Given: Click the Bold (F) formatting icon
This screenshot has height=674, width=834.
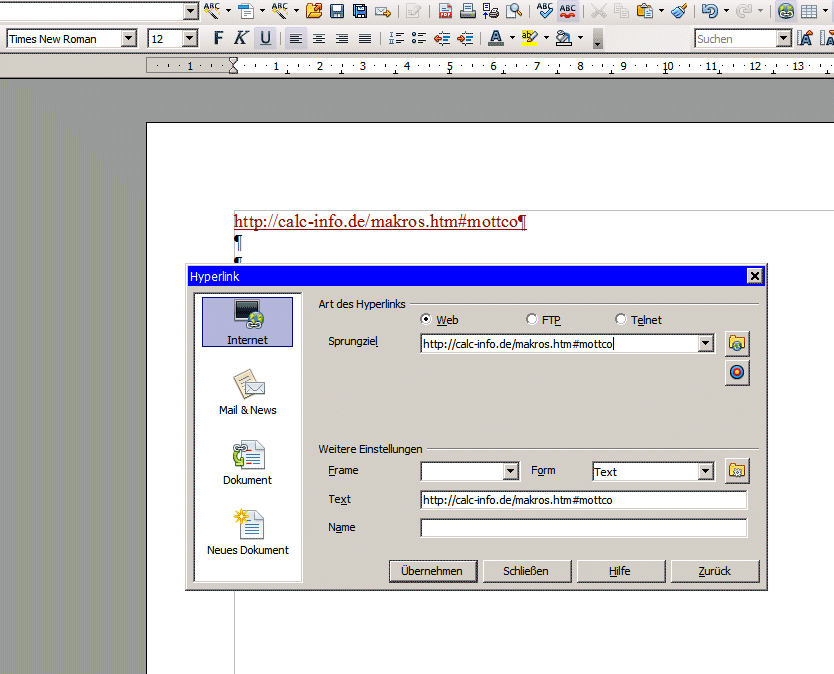Looking at the screenshot, I should pyautogui.click(x=219, y=39).
